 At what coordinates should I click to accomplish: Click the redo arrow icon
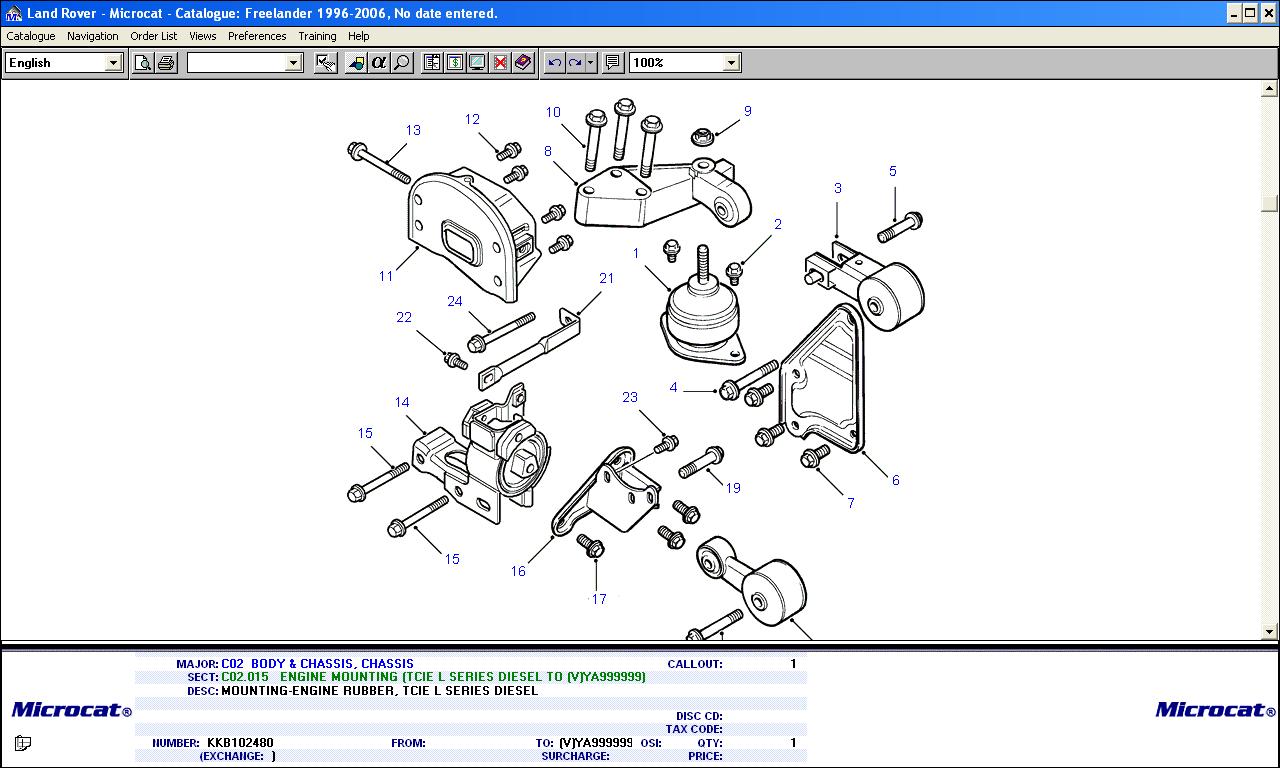575,63
